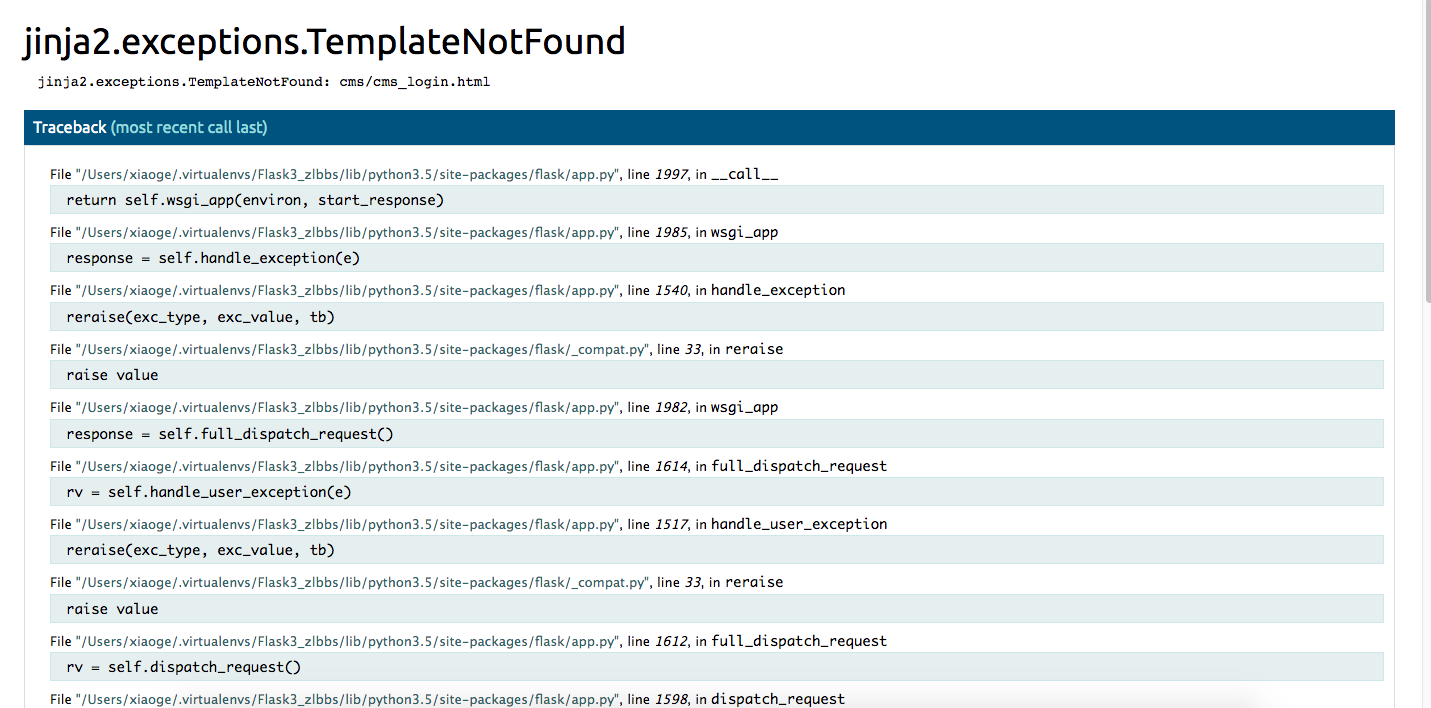1431x708 pixels.
Task: Click the reraise code line under handle_user_exception
Action: (717, 550)
